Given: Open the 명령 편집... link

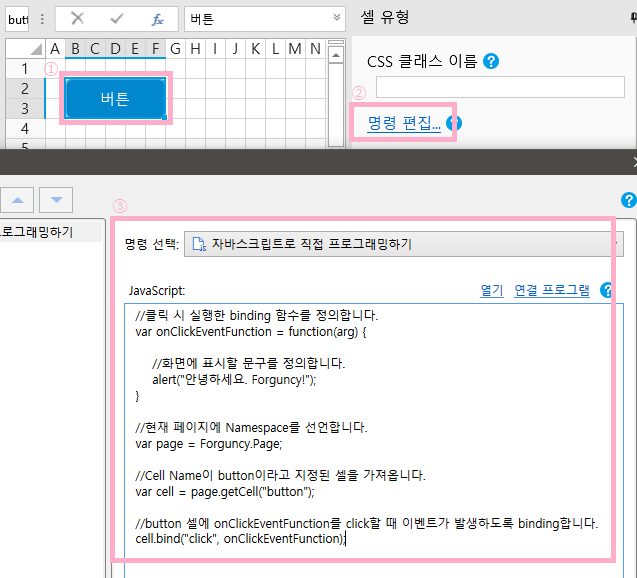Looking at the screenshot, I should 403,123.
